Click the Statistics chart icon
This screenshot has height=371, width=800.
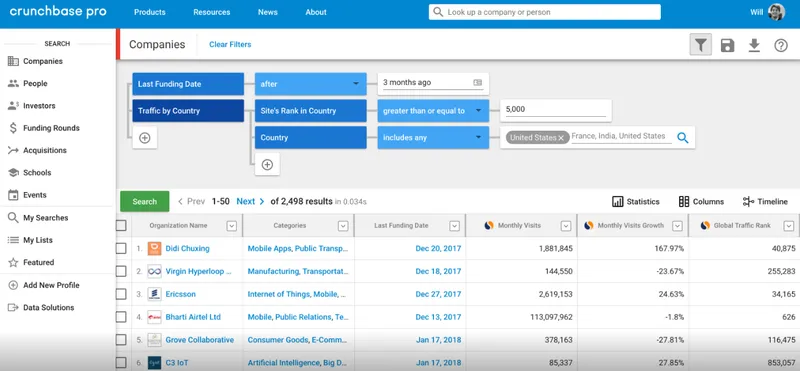[618, 202]
